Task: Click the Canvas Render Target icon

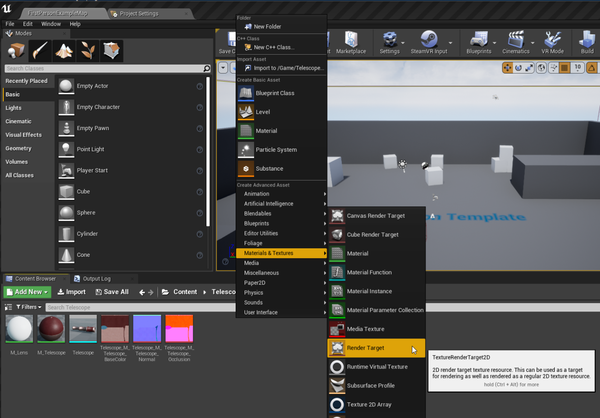Action: tap(337, 216)
